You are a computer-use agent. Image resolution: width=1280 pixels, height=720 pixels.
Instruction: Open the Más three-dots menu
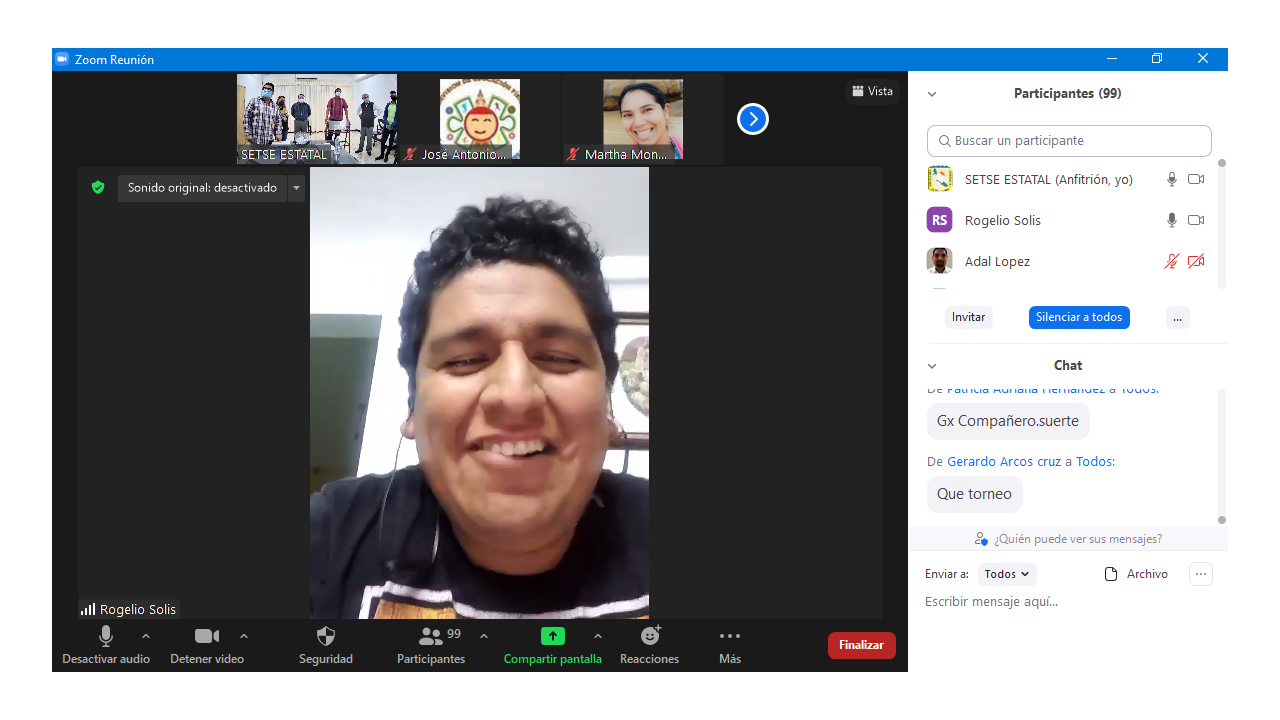(730, 636)
